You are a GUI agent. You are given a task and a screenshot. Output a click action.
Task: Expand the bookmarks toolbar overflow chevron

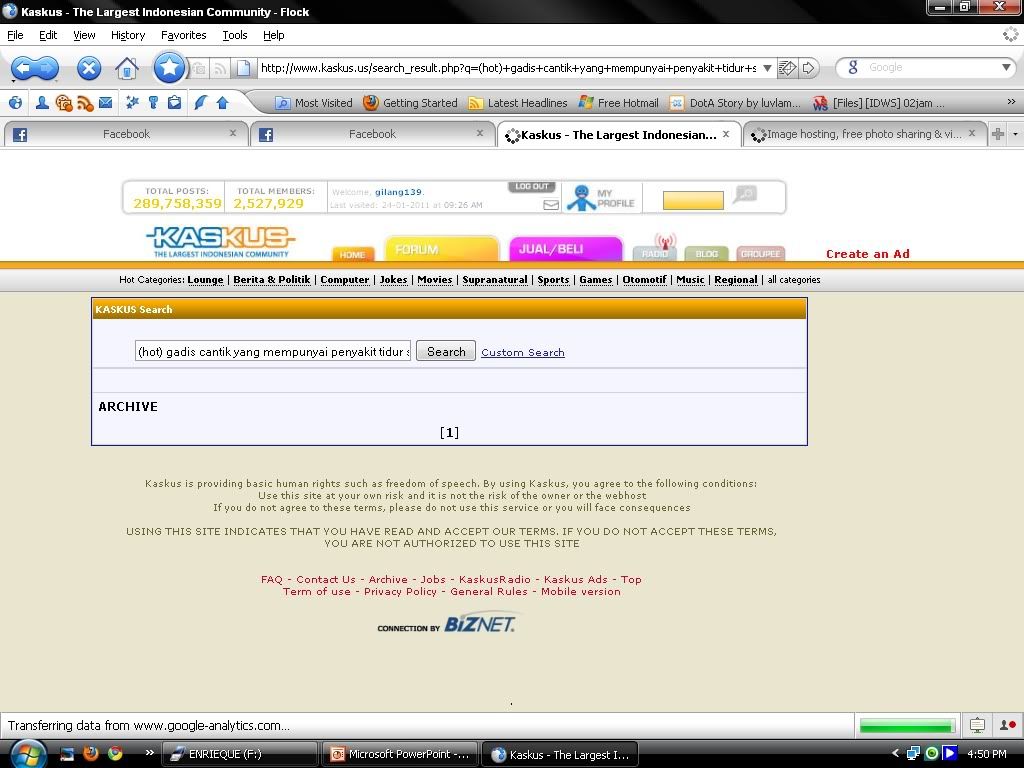coord(1011,102)
